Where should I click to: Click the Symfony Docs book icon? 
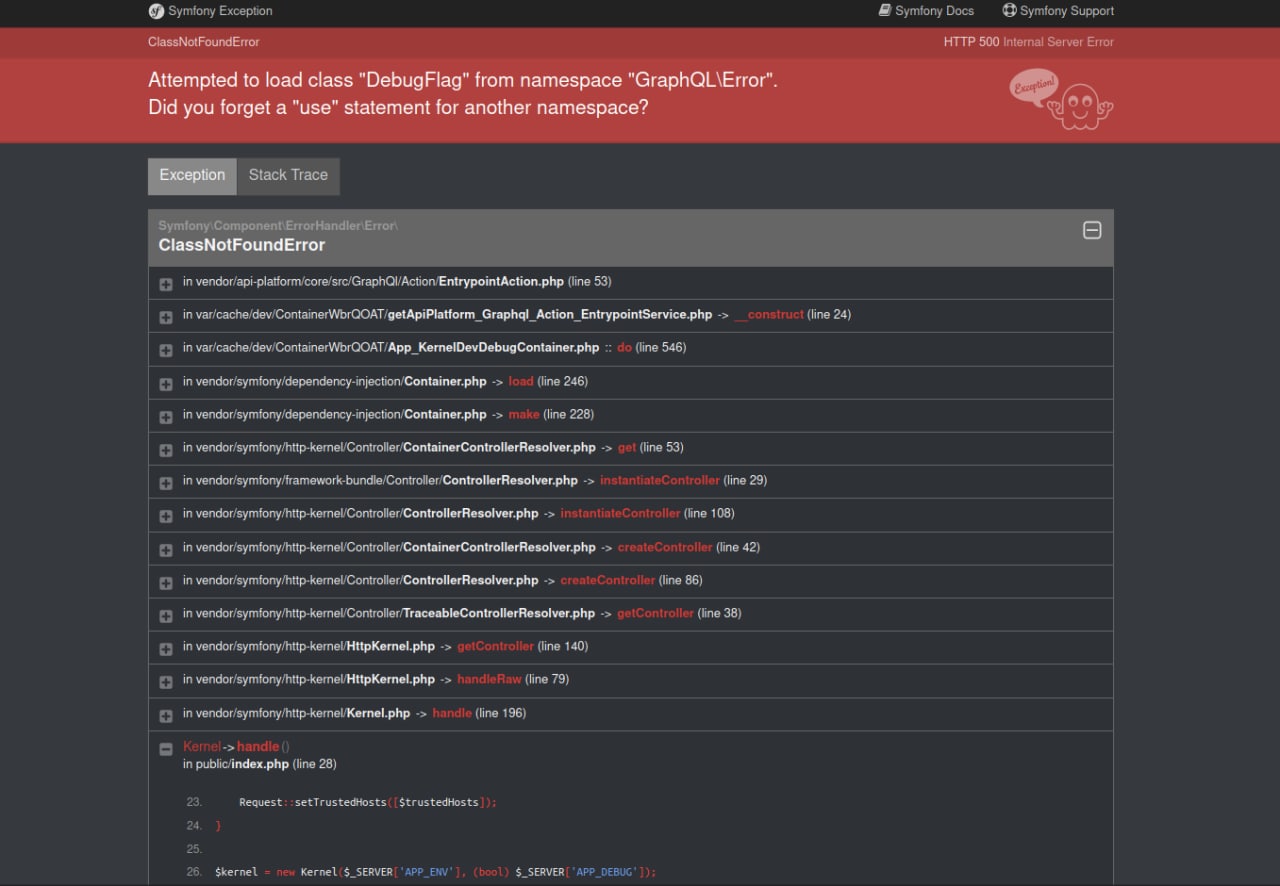pos(885,10)
